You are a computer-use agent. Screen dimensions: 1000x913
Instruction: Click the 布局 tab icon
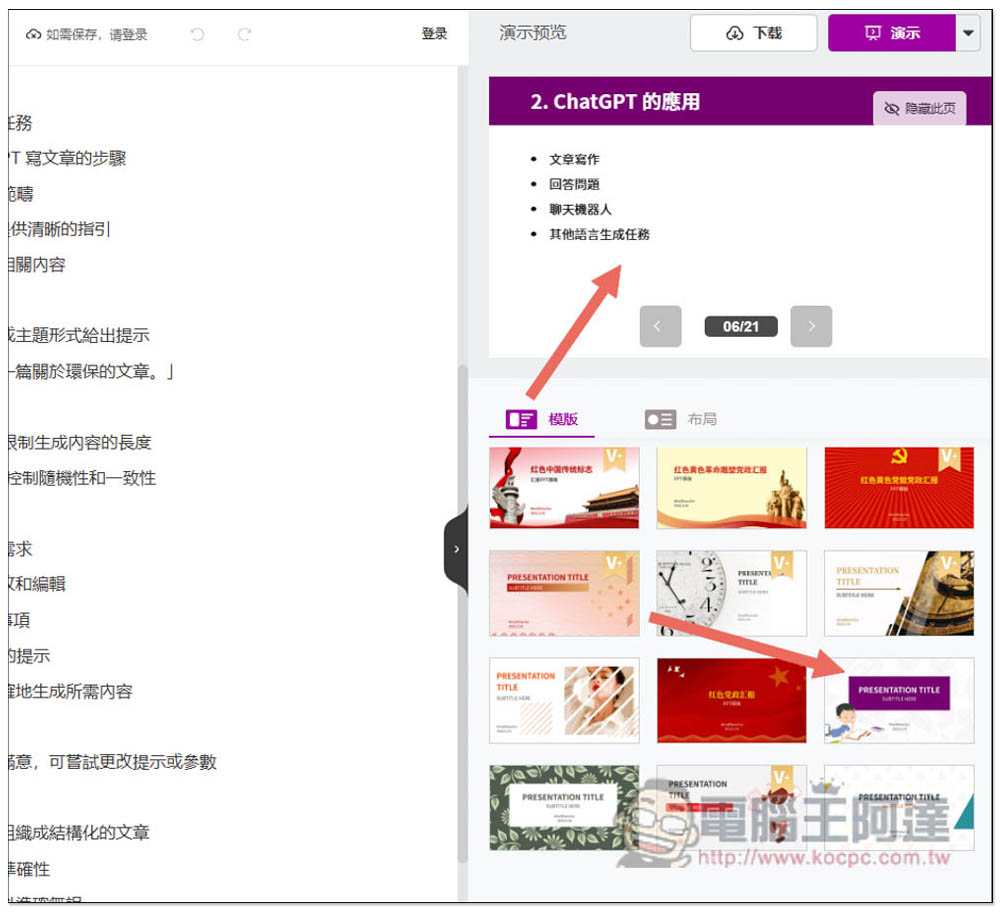[x=660, y=420]
